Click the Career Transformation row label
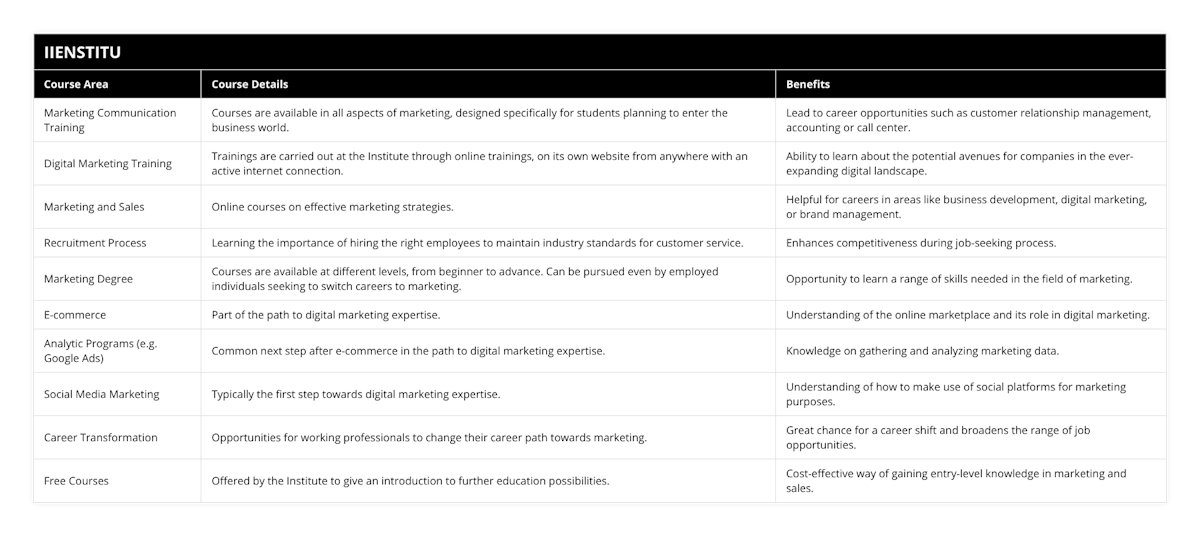The image size is (1200, 536). point(101,438)
